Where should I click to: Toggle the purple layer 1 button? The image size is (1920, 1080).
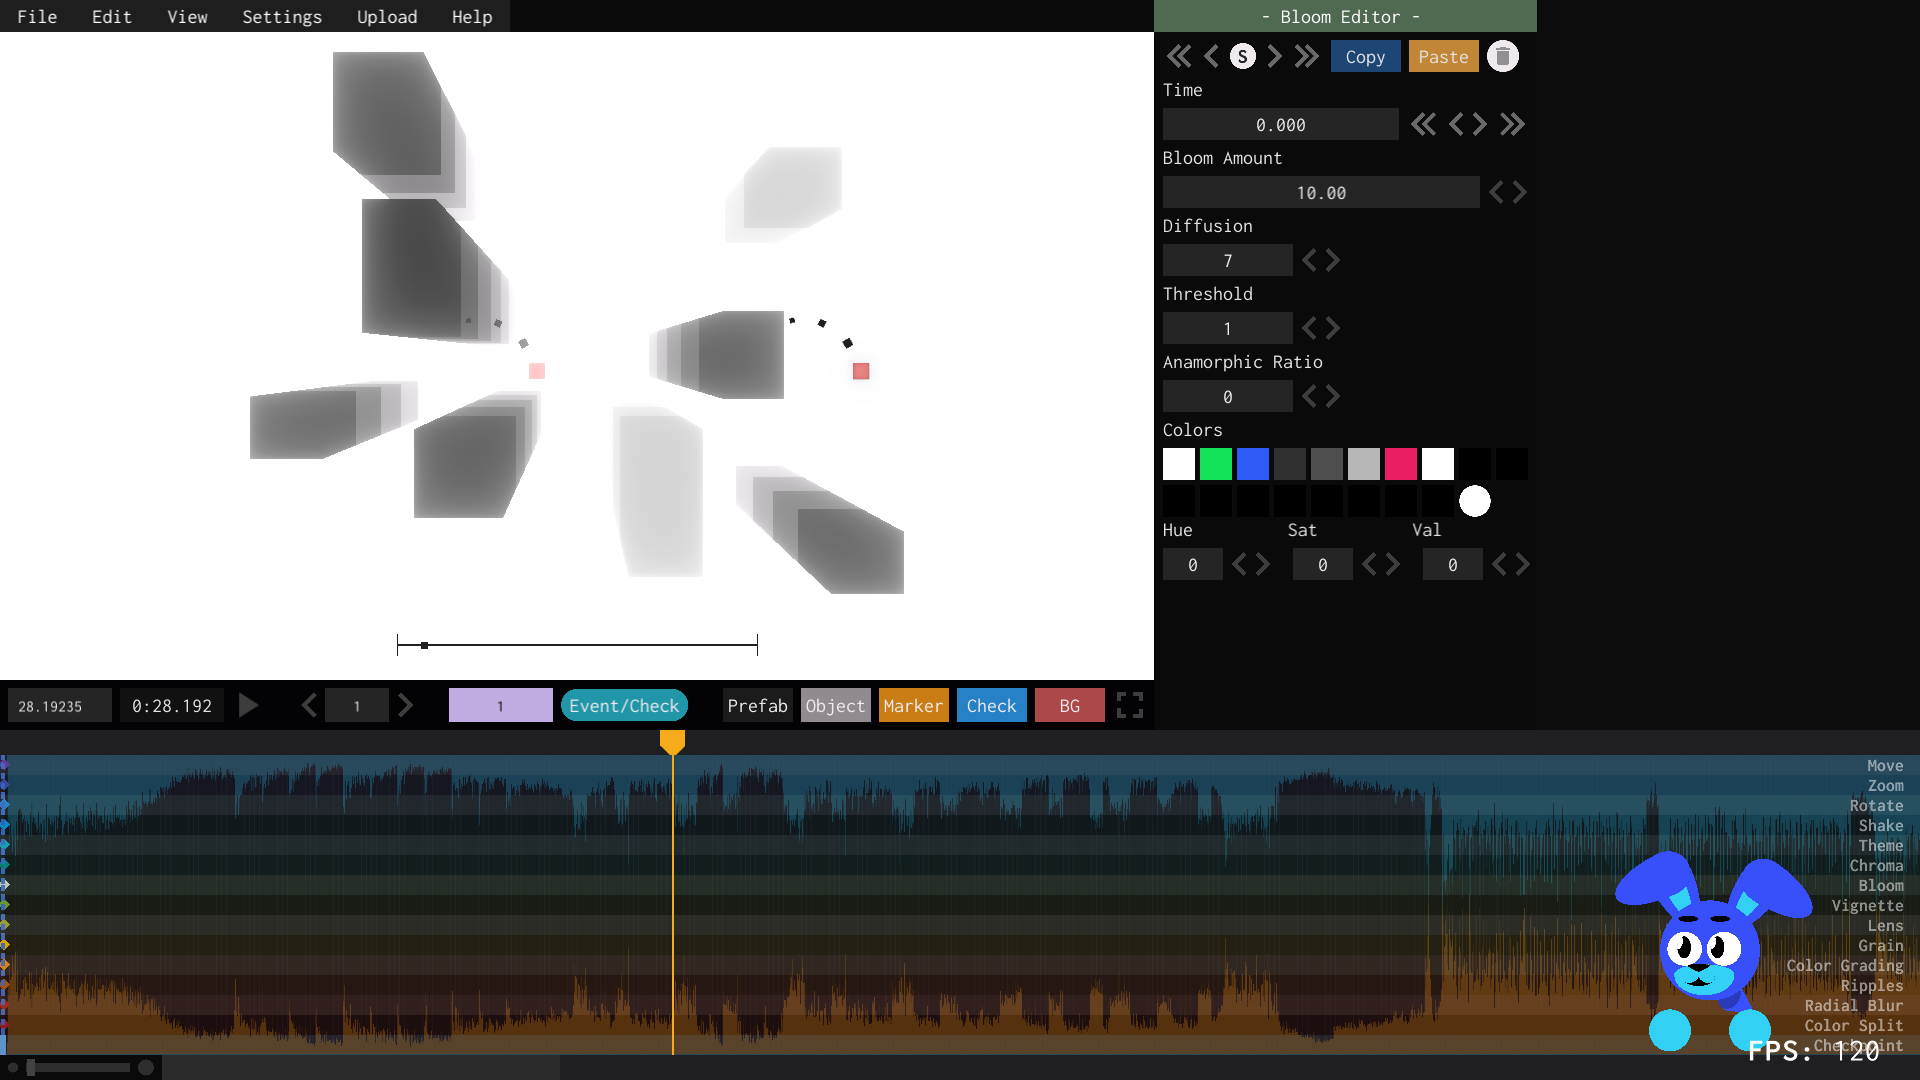pyautogui.click(x=500, y=706)
